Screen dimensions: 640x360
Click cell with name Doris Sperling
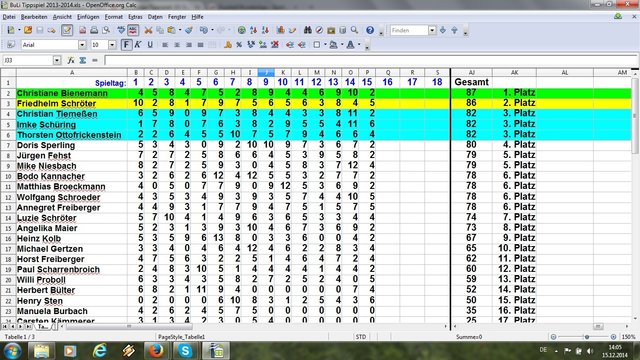click(x=72, y=145)
